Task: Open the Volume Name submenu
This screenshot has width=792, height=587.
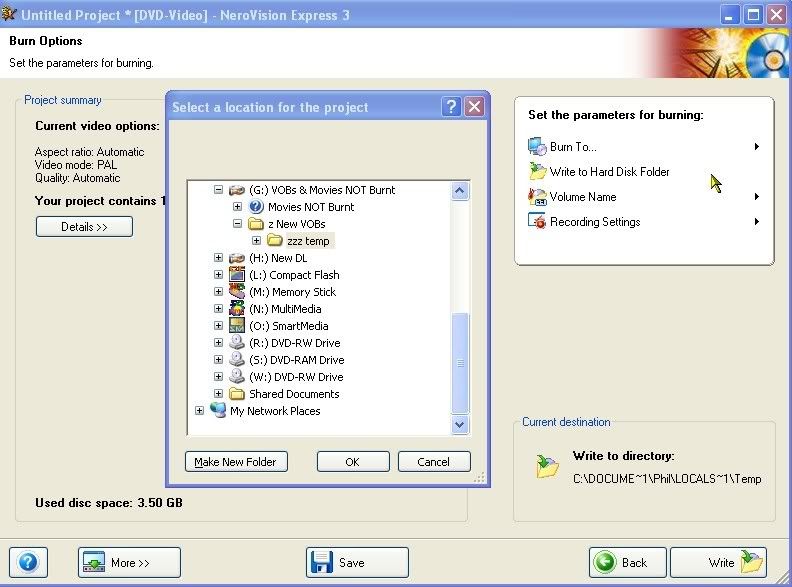Action: (x=644, y=197)
